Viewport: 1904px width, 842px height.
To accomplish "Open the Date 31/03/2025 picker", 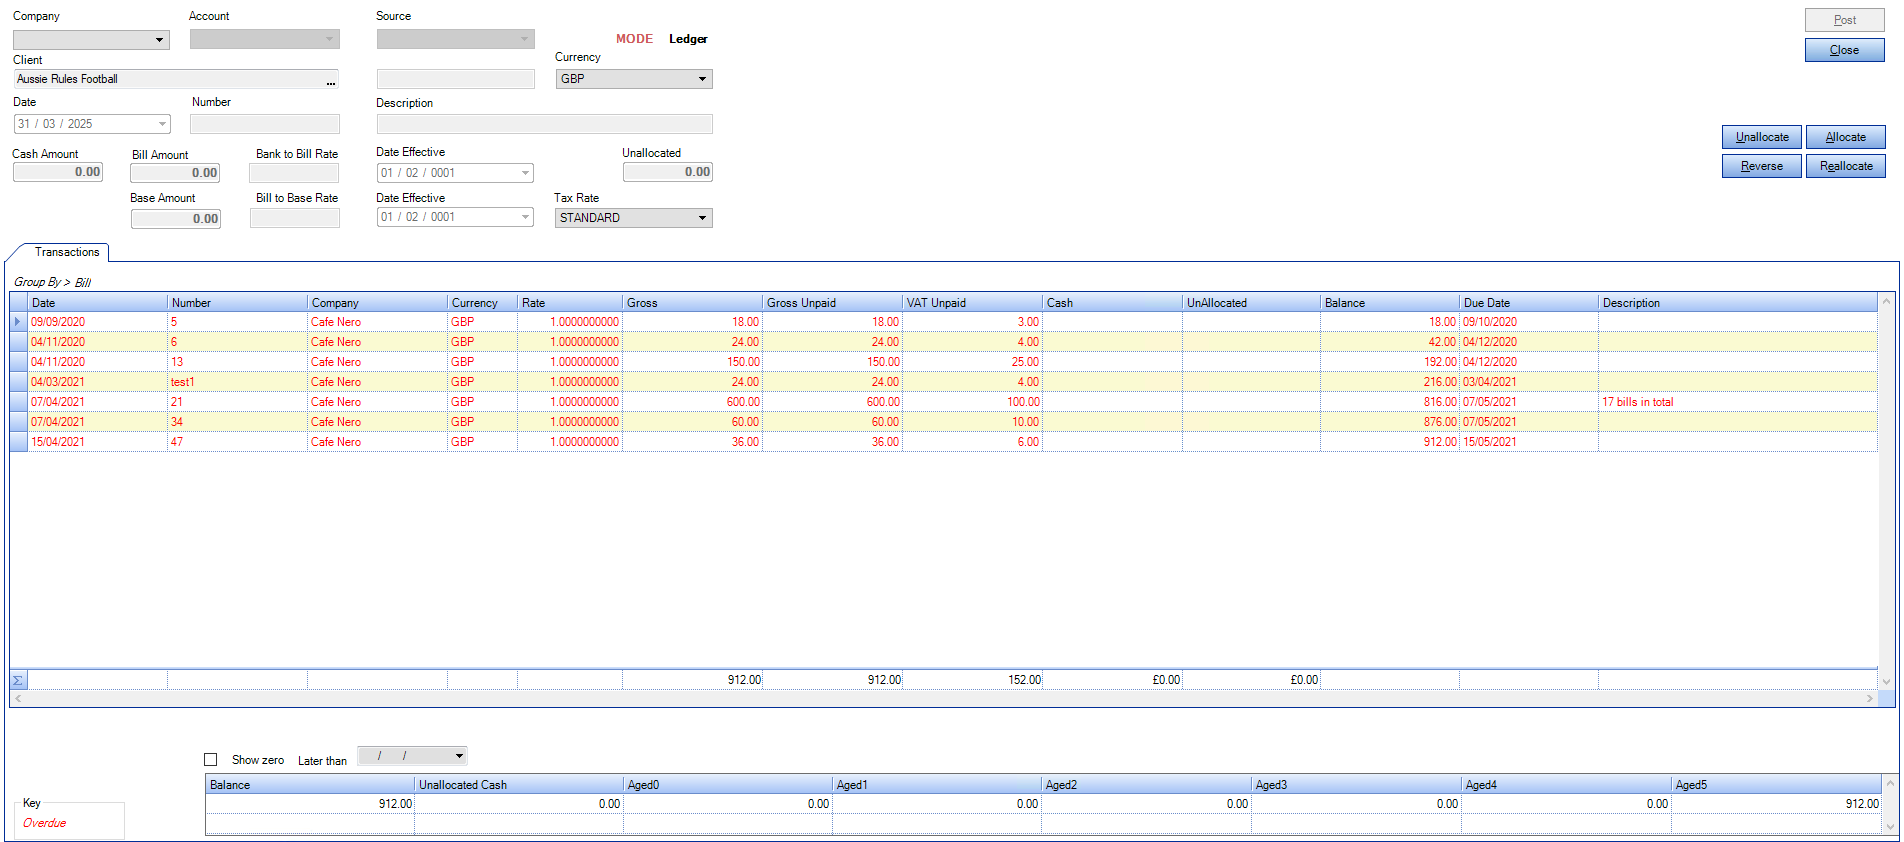I will 162,124.
